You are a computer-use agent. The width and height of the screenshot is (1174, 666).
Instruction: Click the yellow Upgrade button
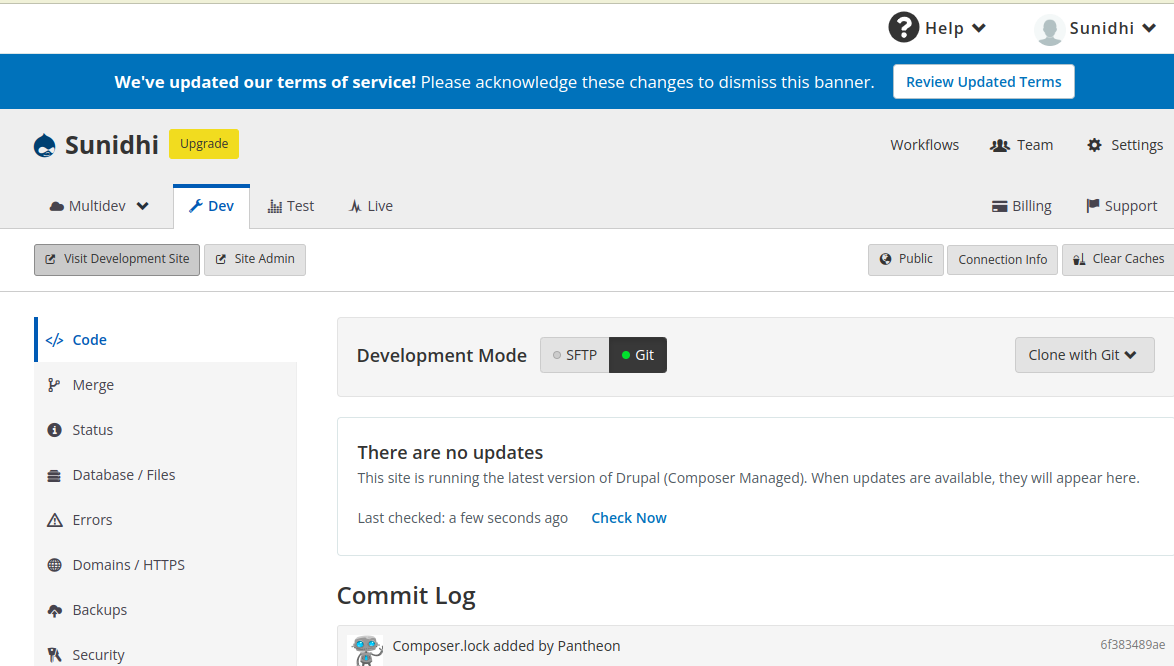[204, 144]
